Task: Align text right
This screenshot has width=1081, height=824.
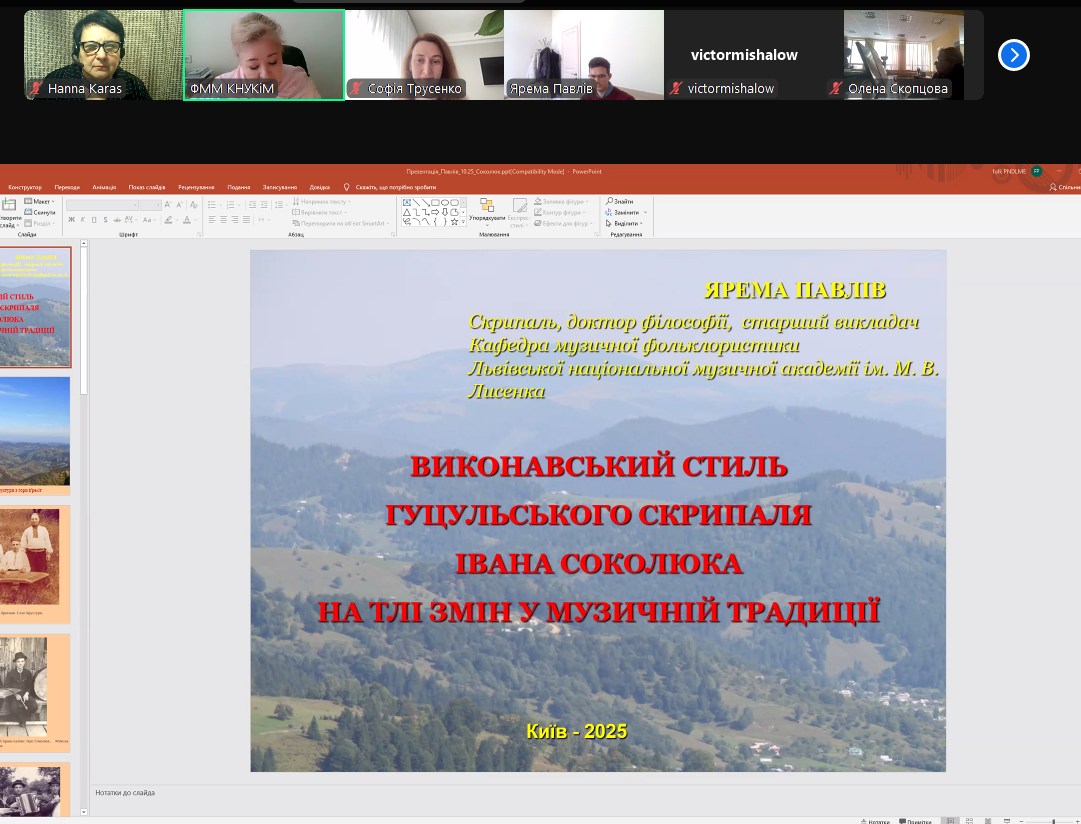Action: point(235,220)
